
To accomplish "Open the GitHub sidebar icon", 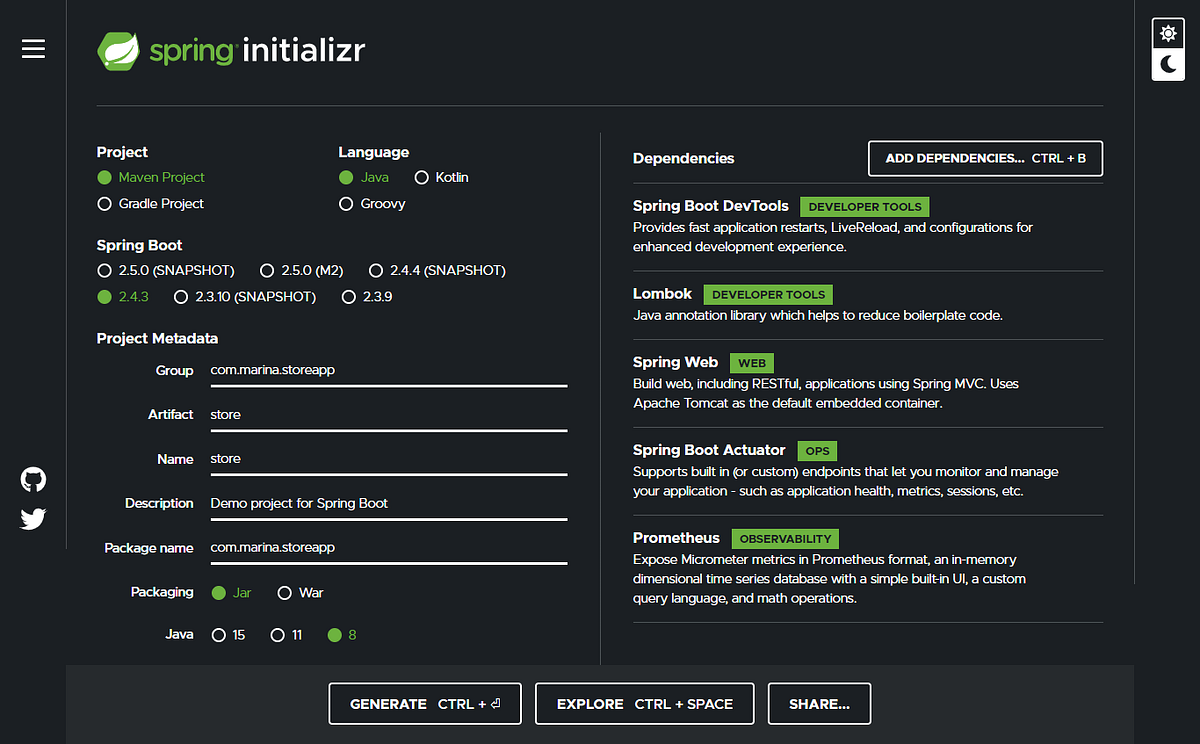I will coord(33,479).
